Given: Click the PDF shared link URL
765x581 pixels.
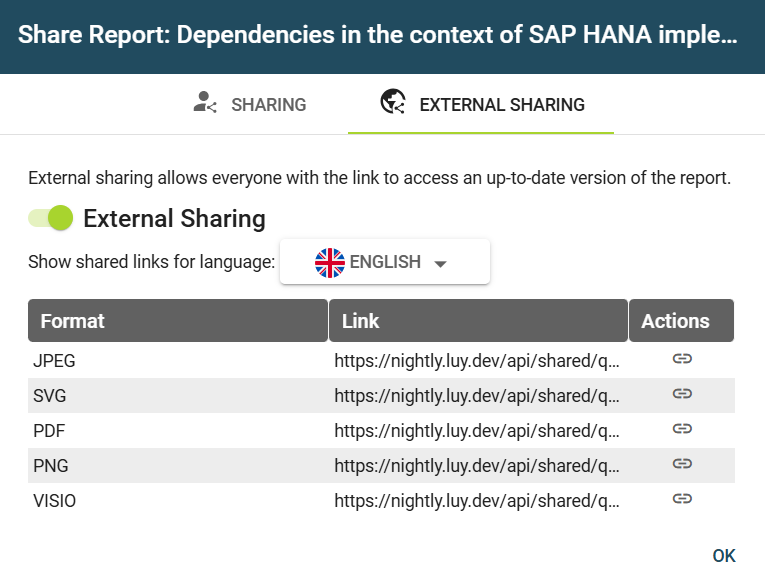Looking at the screenshot, I should pyautogui.click(x=477, y=430).
